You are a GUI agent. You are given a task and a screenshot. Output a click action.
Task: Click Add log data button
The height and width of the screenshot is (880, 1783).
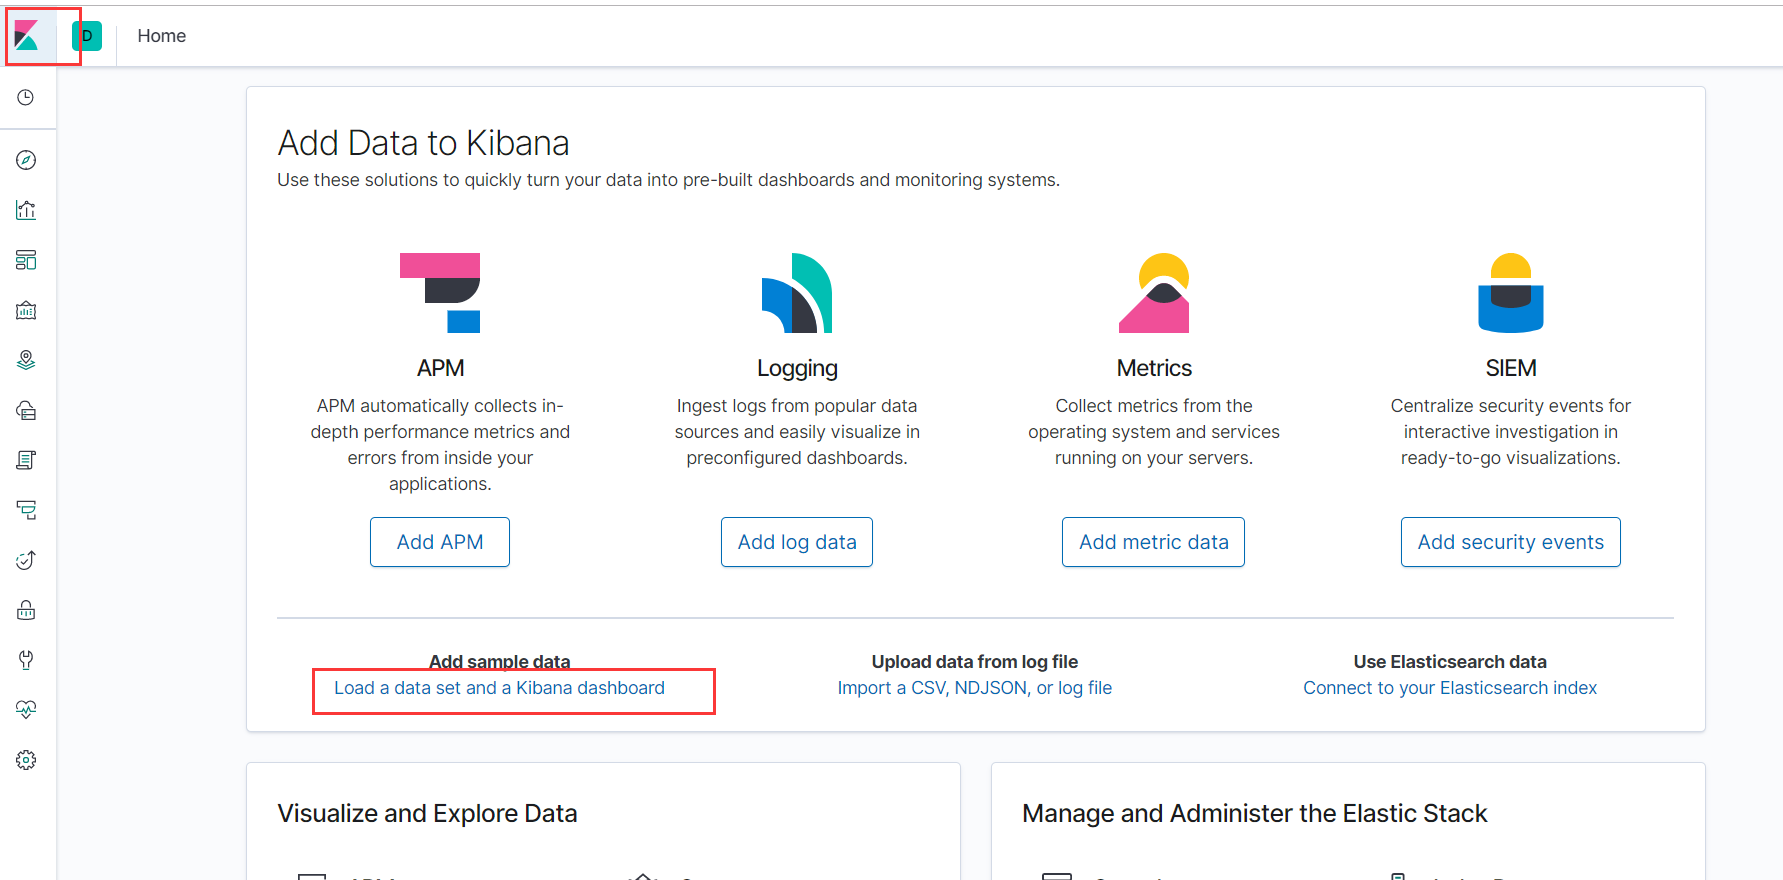[797, 542]
